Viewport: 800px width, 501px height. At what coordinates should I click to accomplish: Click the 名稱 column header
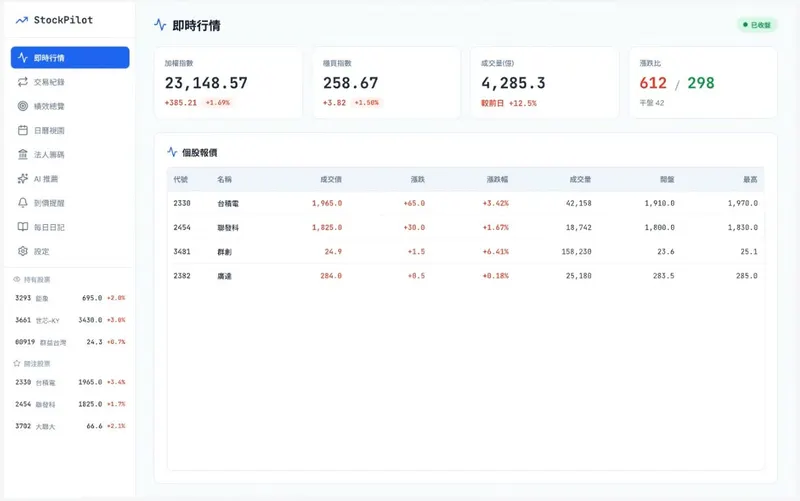point(224,179)
